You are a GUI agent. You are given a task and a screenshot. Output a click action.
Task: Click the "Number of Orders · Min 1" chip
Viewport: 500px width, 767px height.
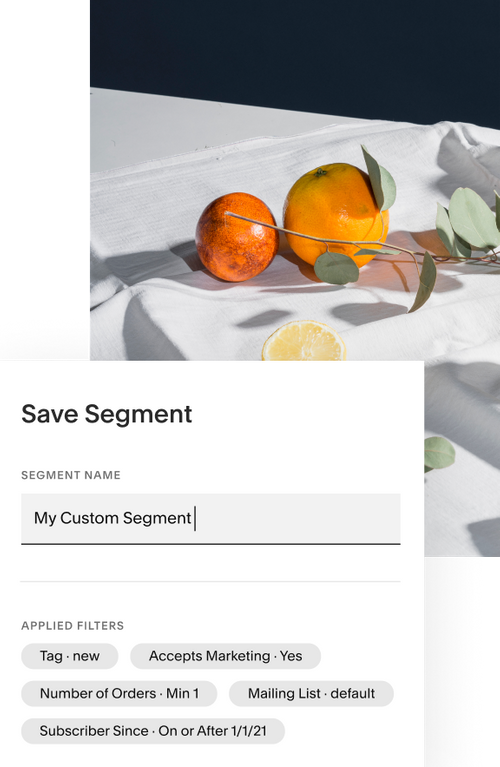pos(119,694)
